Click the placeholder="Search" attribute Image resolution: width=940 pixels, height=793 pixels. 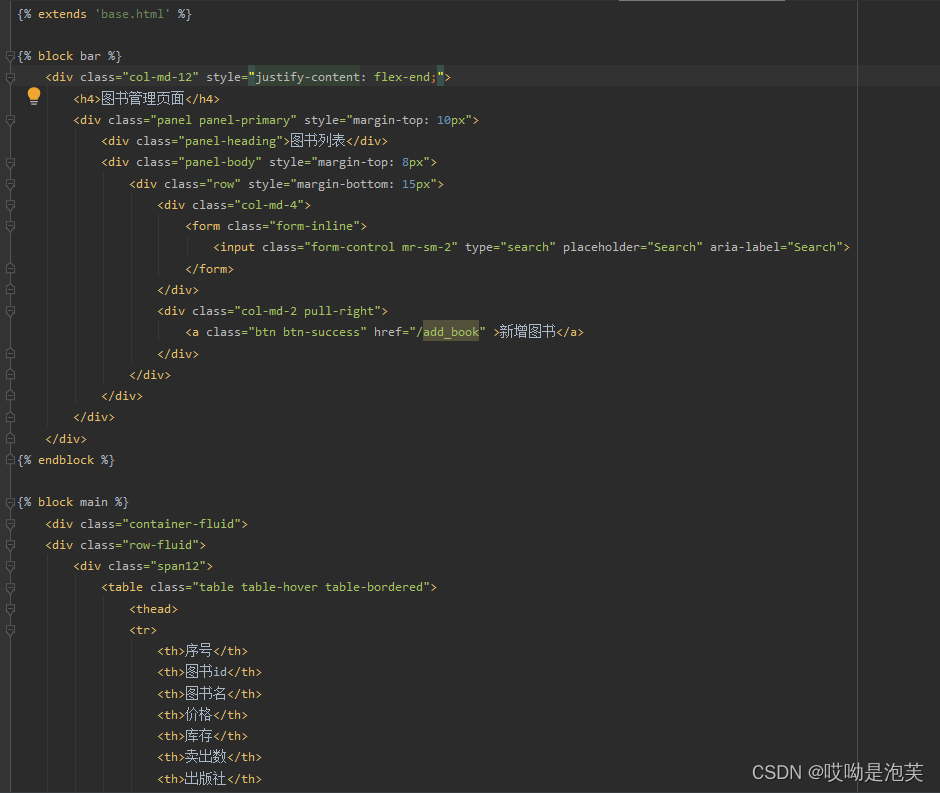click(632, 247)
